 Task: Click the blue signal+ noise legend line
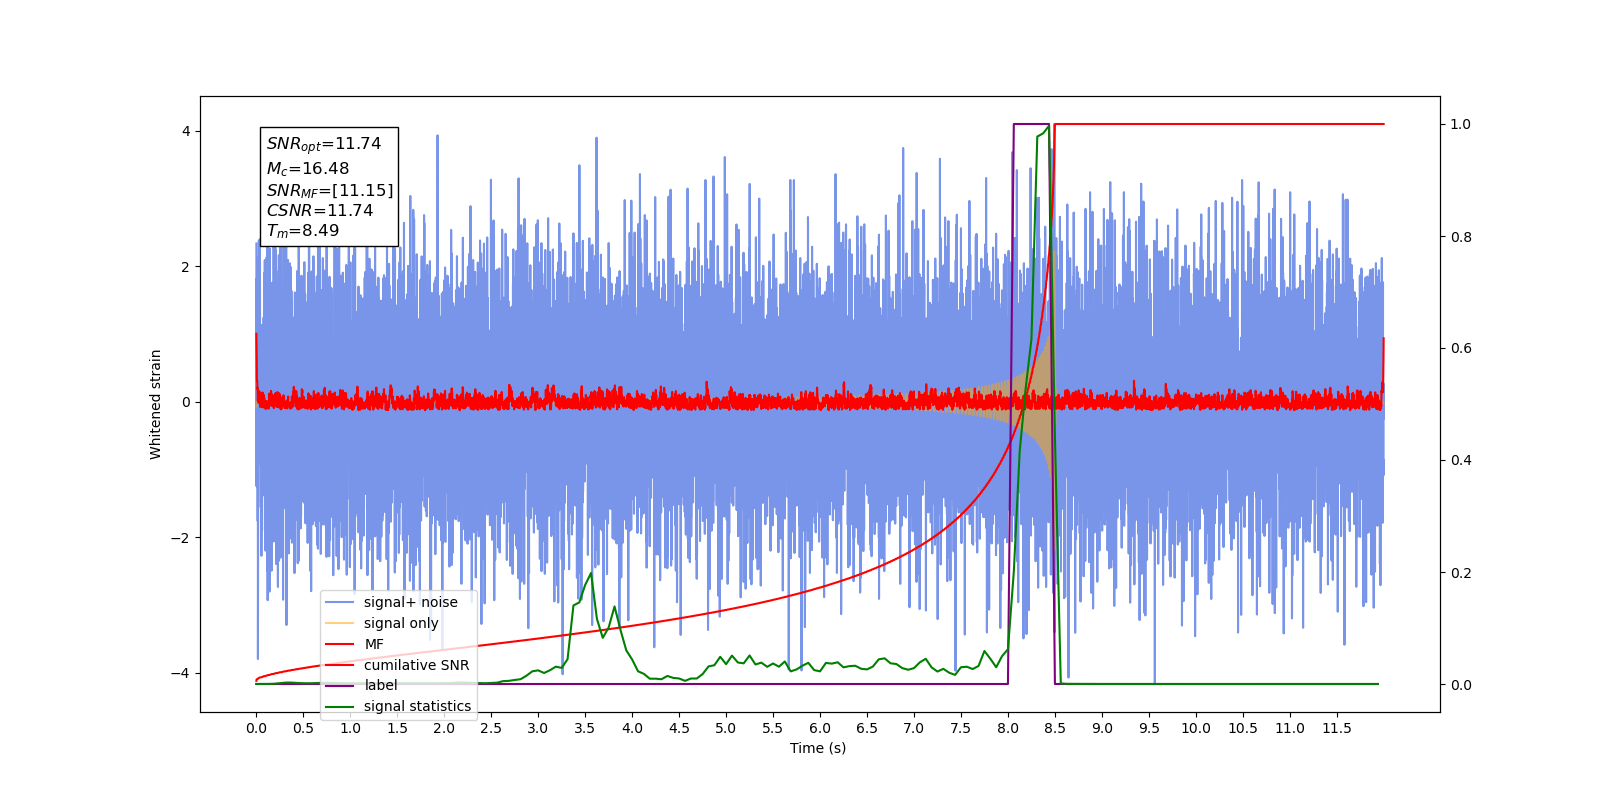pos(340,602)
